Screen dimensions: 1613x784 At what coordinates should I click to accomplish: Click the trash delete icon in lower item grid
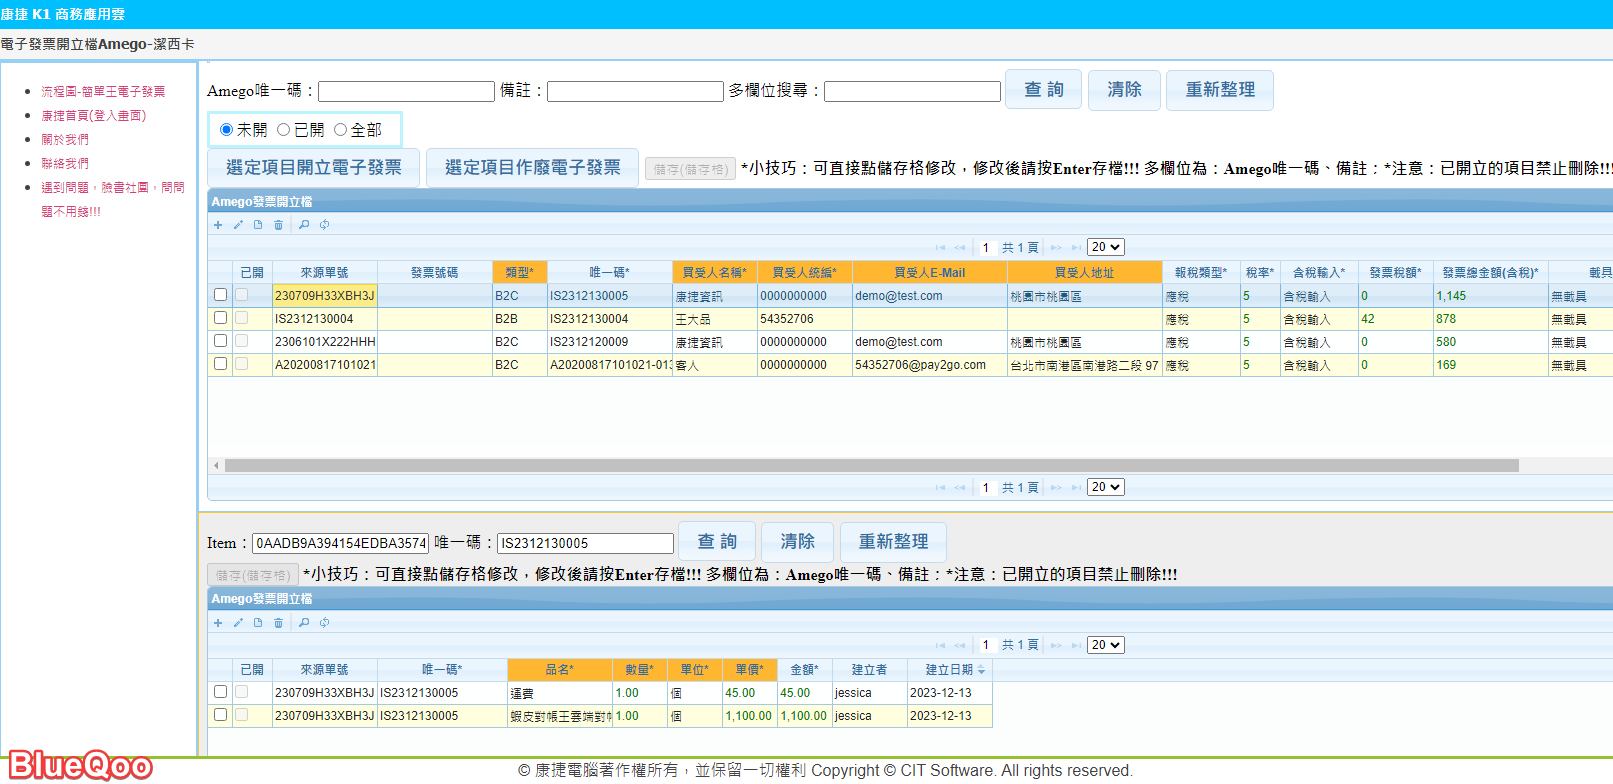(278, 623)
